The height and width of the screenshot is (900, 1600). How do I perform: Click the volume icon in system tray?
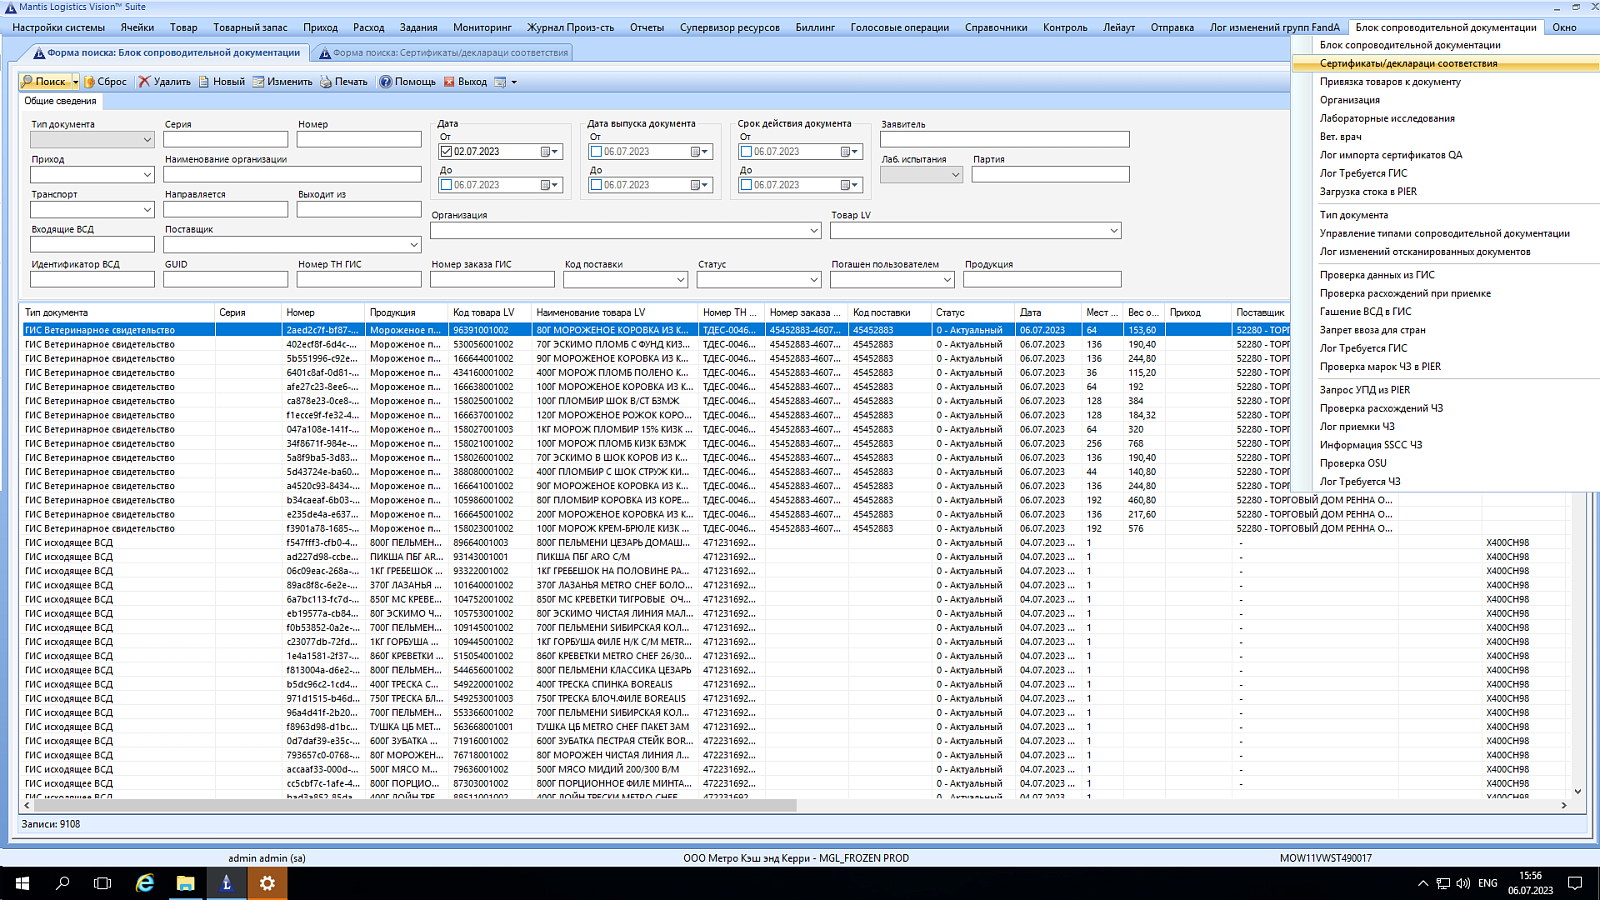click(x=1463, y=883)
